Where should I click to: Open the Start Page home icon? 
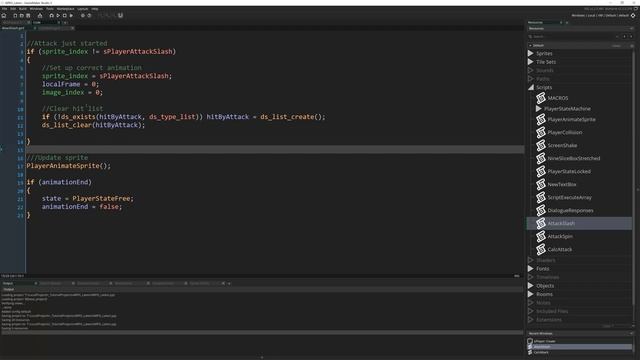pyautogui.click(x=4, y=16)
